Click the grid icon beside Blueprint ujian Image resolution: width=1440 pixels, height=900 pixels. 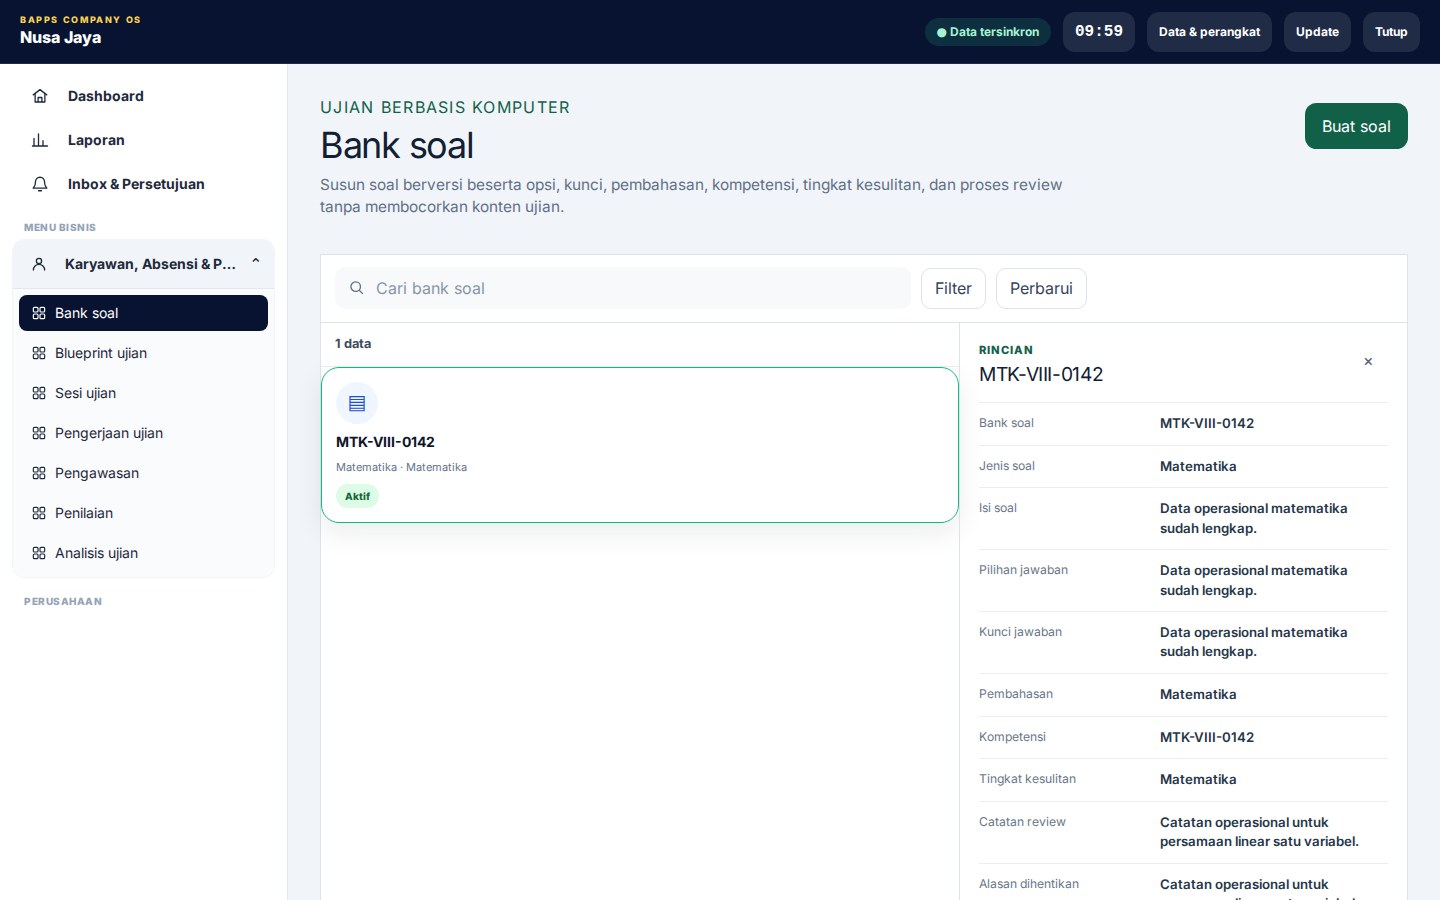pos(39,353)
